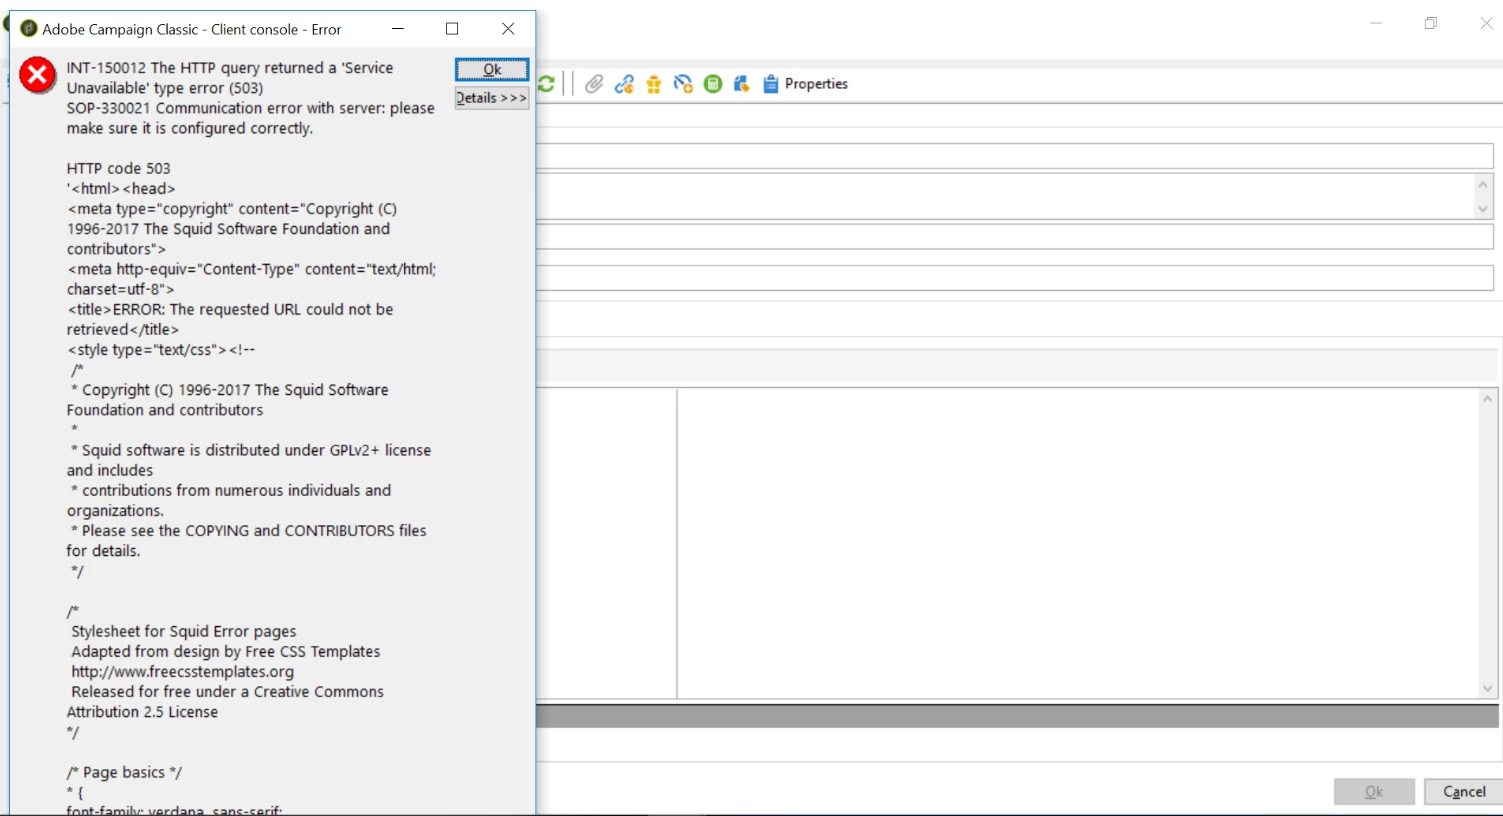Click Cancel in the background window
Viewport: 1503px width, 816px height.
tap(1464, 791)
